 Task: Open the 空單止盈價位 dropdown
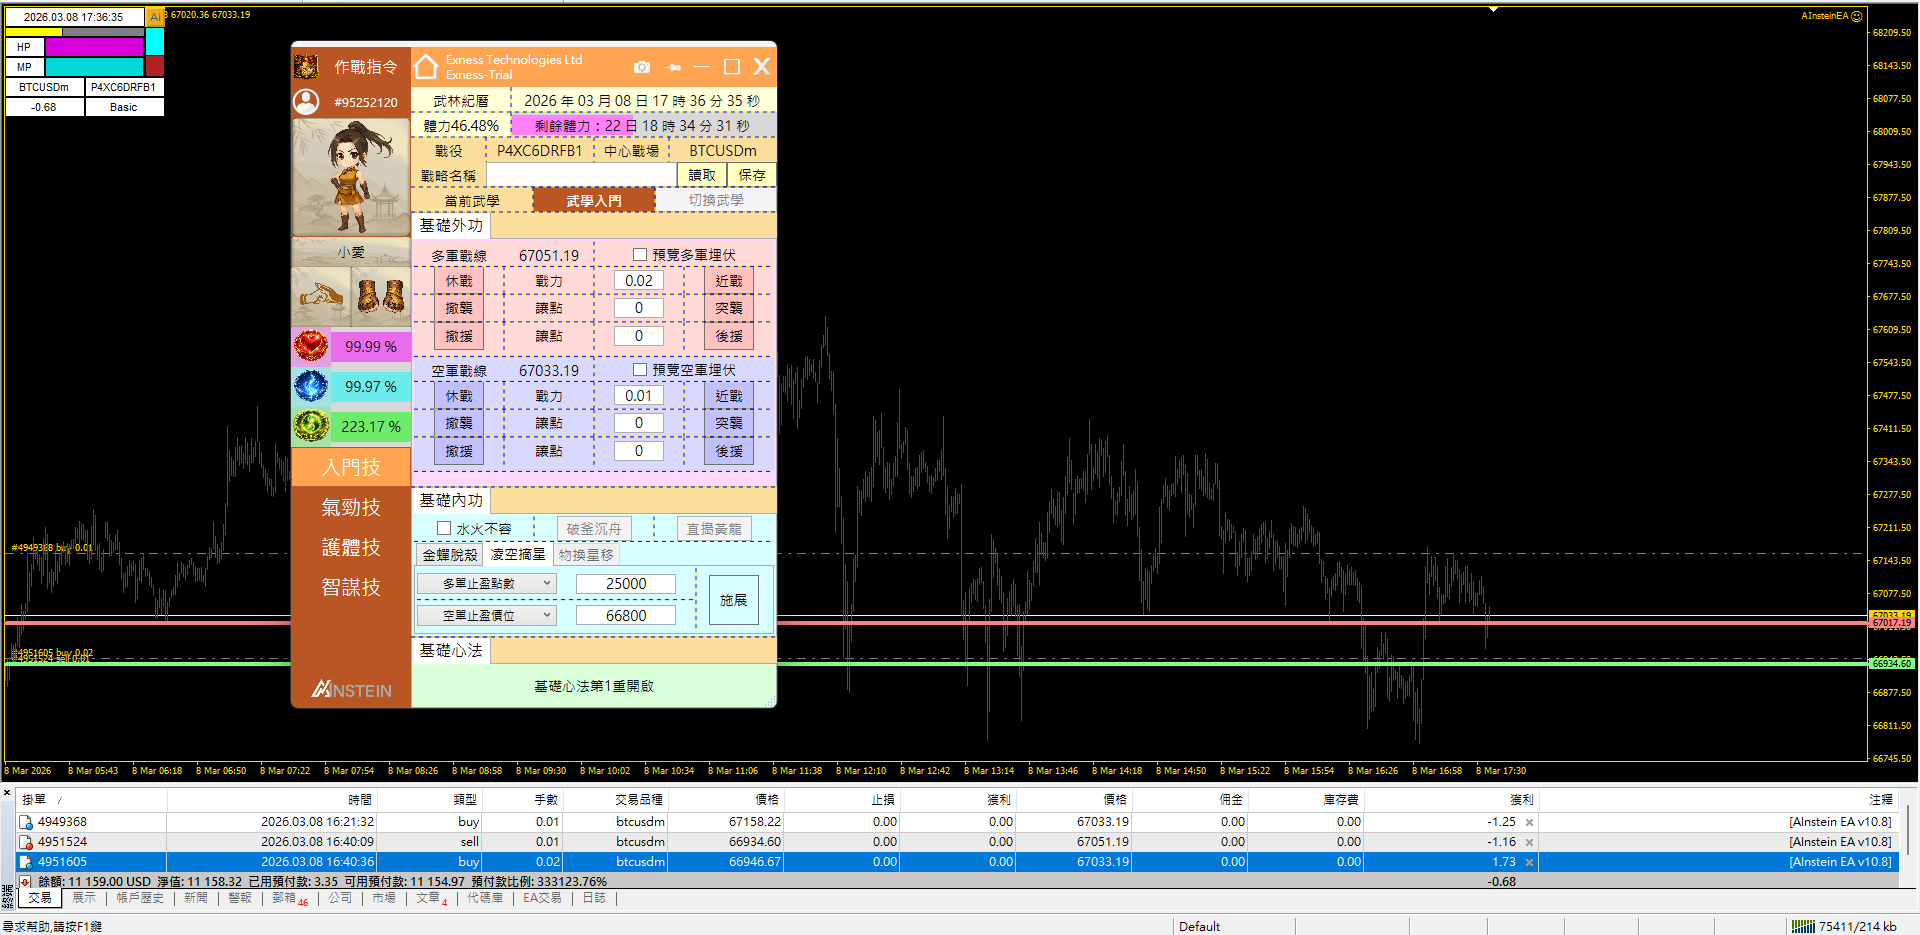[486, 616]
